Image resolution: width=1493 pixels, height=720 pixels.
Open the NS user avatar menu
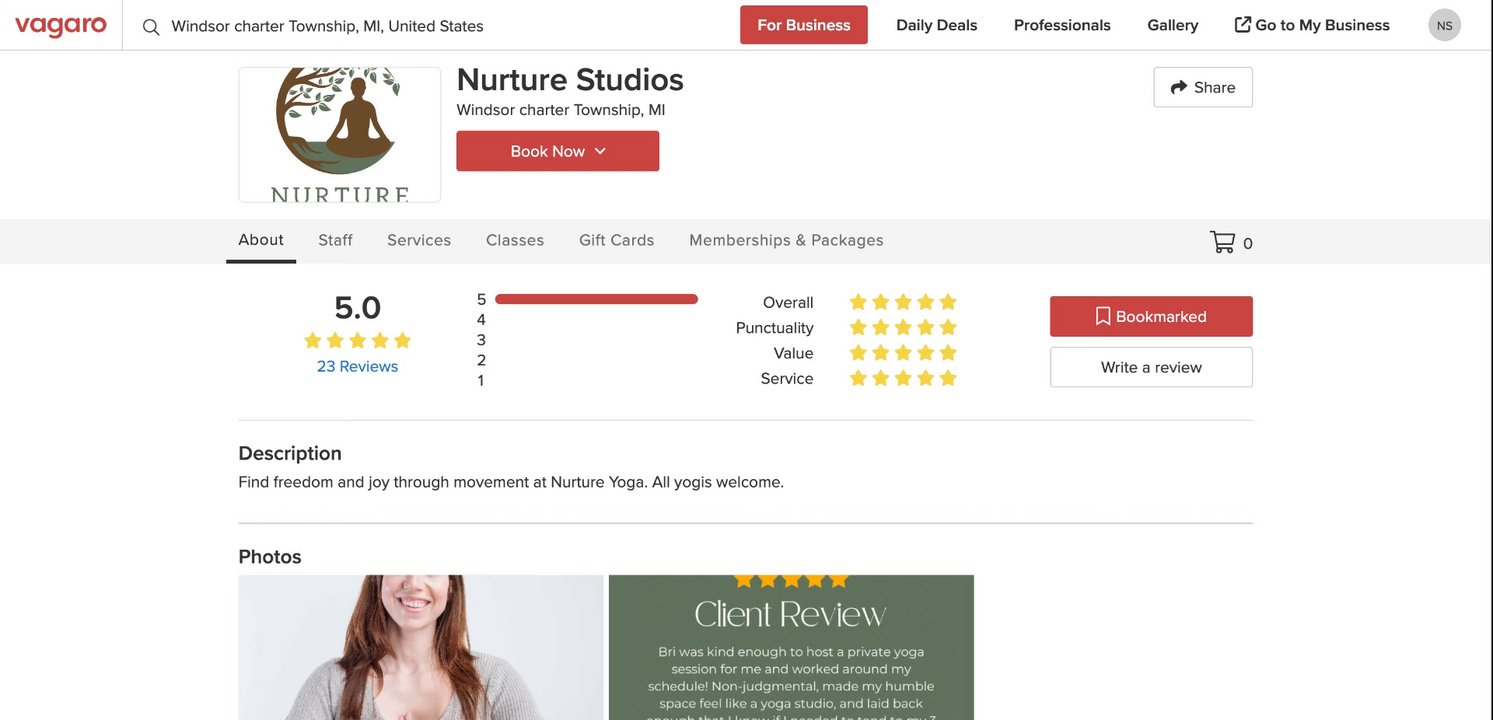(1445, 25)
